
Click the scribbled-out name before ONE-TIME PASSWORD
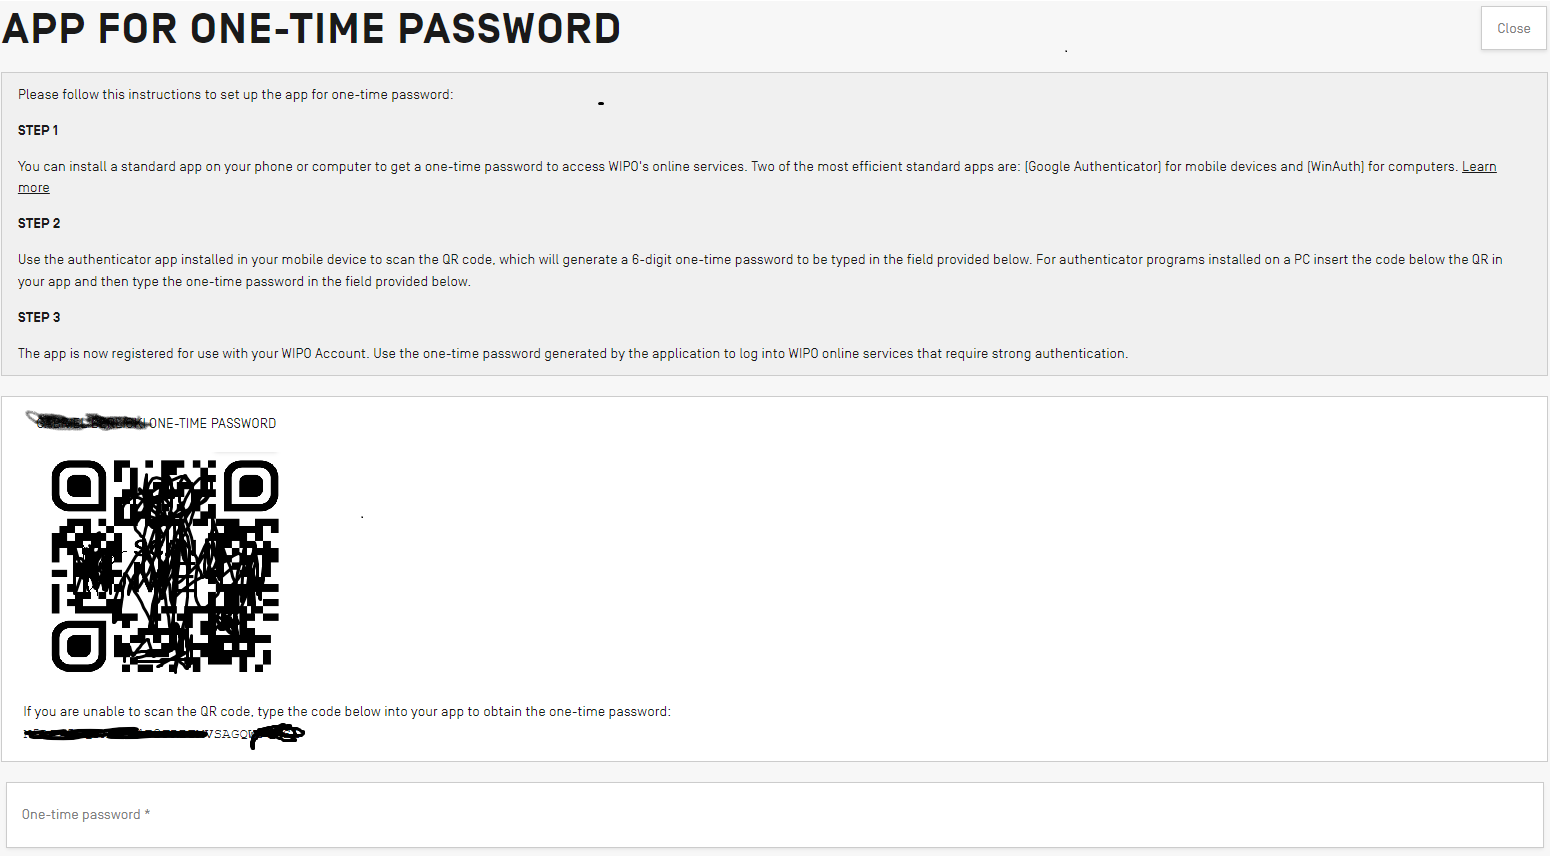pos(87,422)
